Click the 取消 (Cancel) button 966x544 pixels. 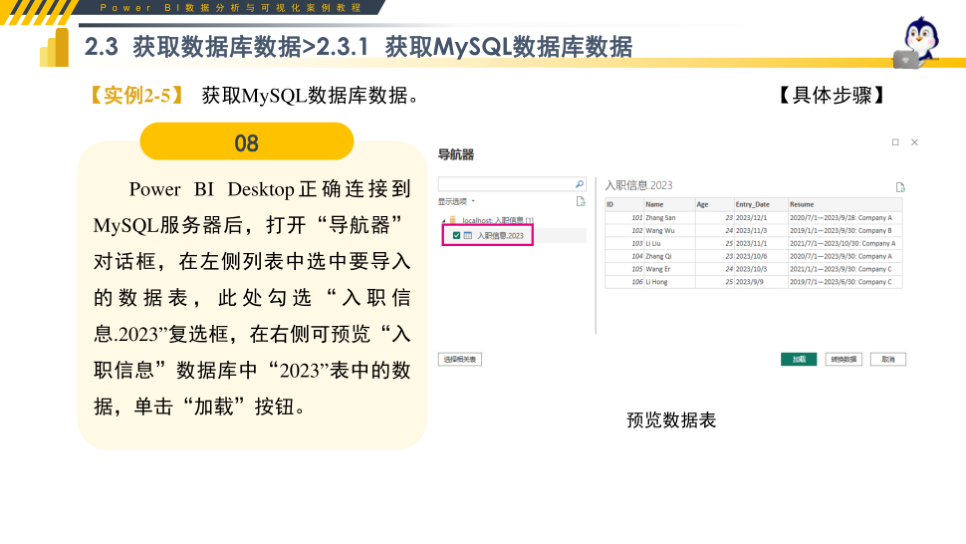pyautogui.click(x=888, y=359)
